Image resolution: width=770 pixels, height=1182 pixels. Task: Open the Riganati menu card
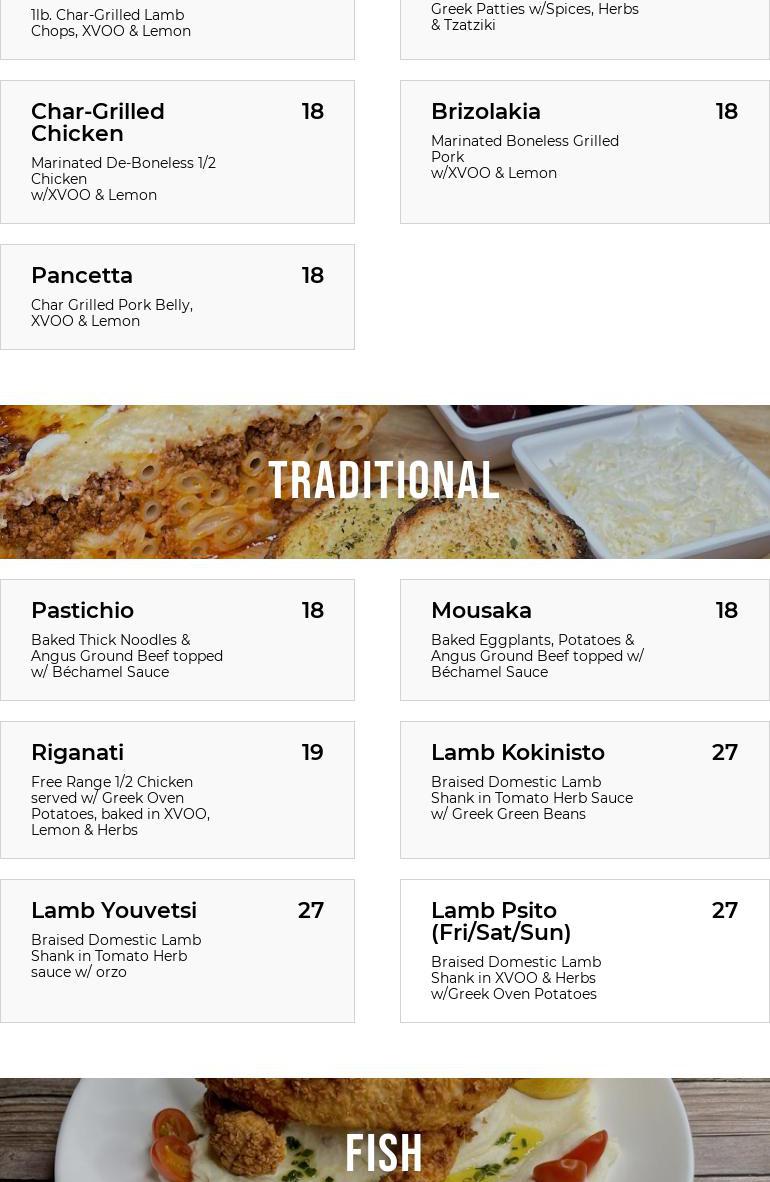[177, 789]
